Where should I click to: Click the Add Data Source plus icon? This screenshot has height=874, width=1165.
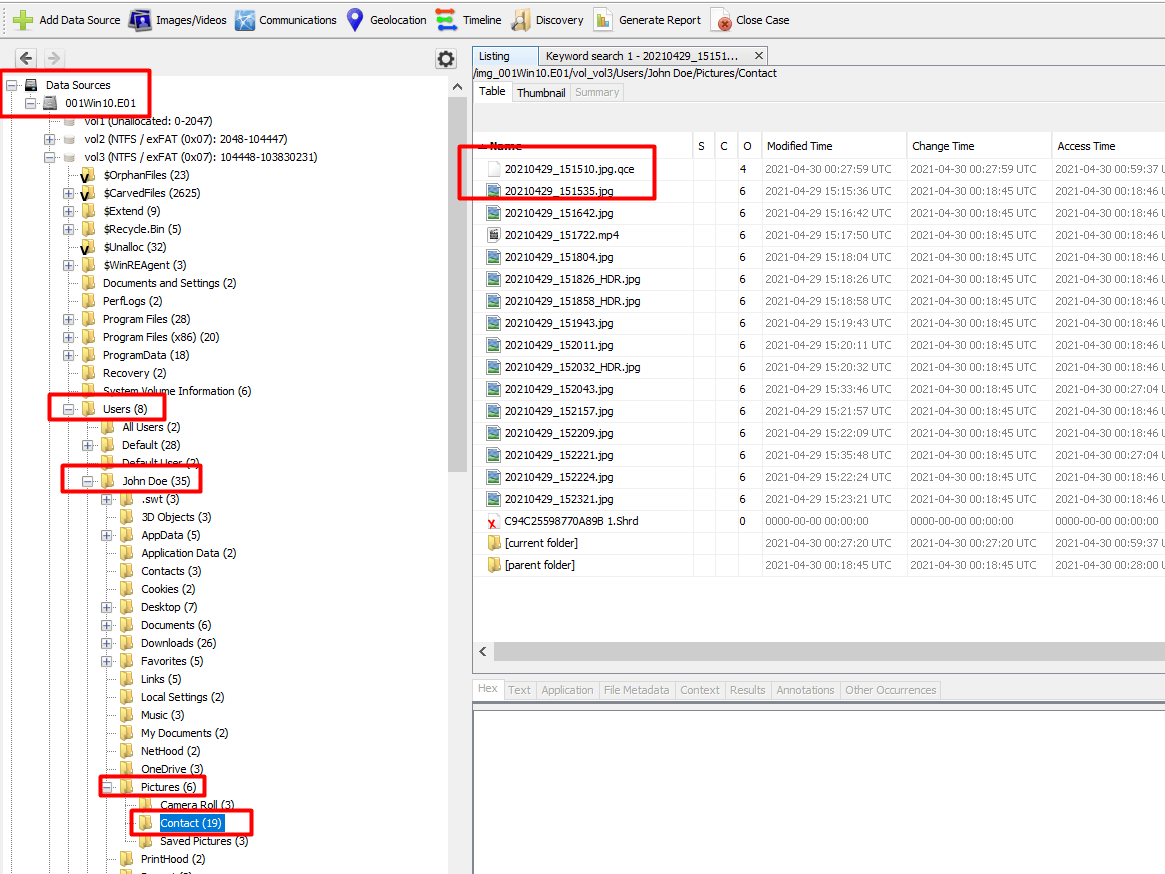[x=22, y=20]
